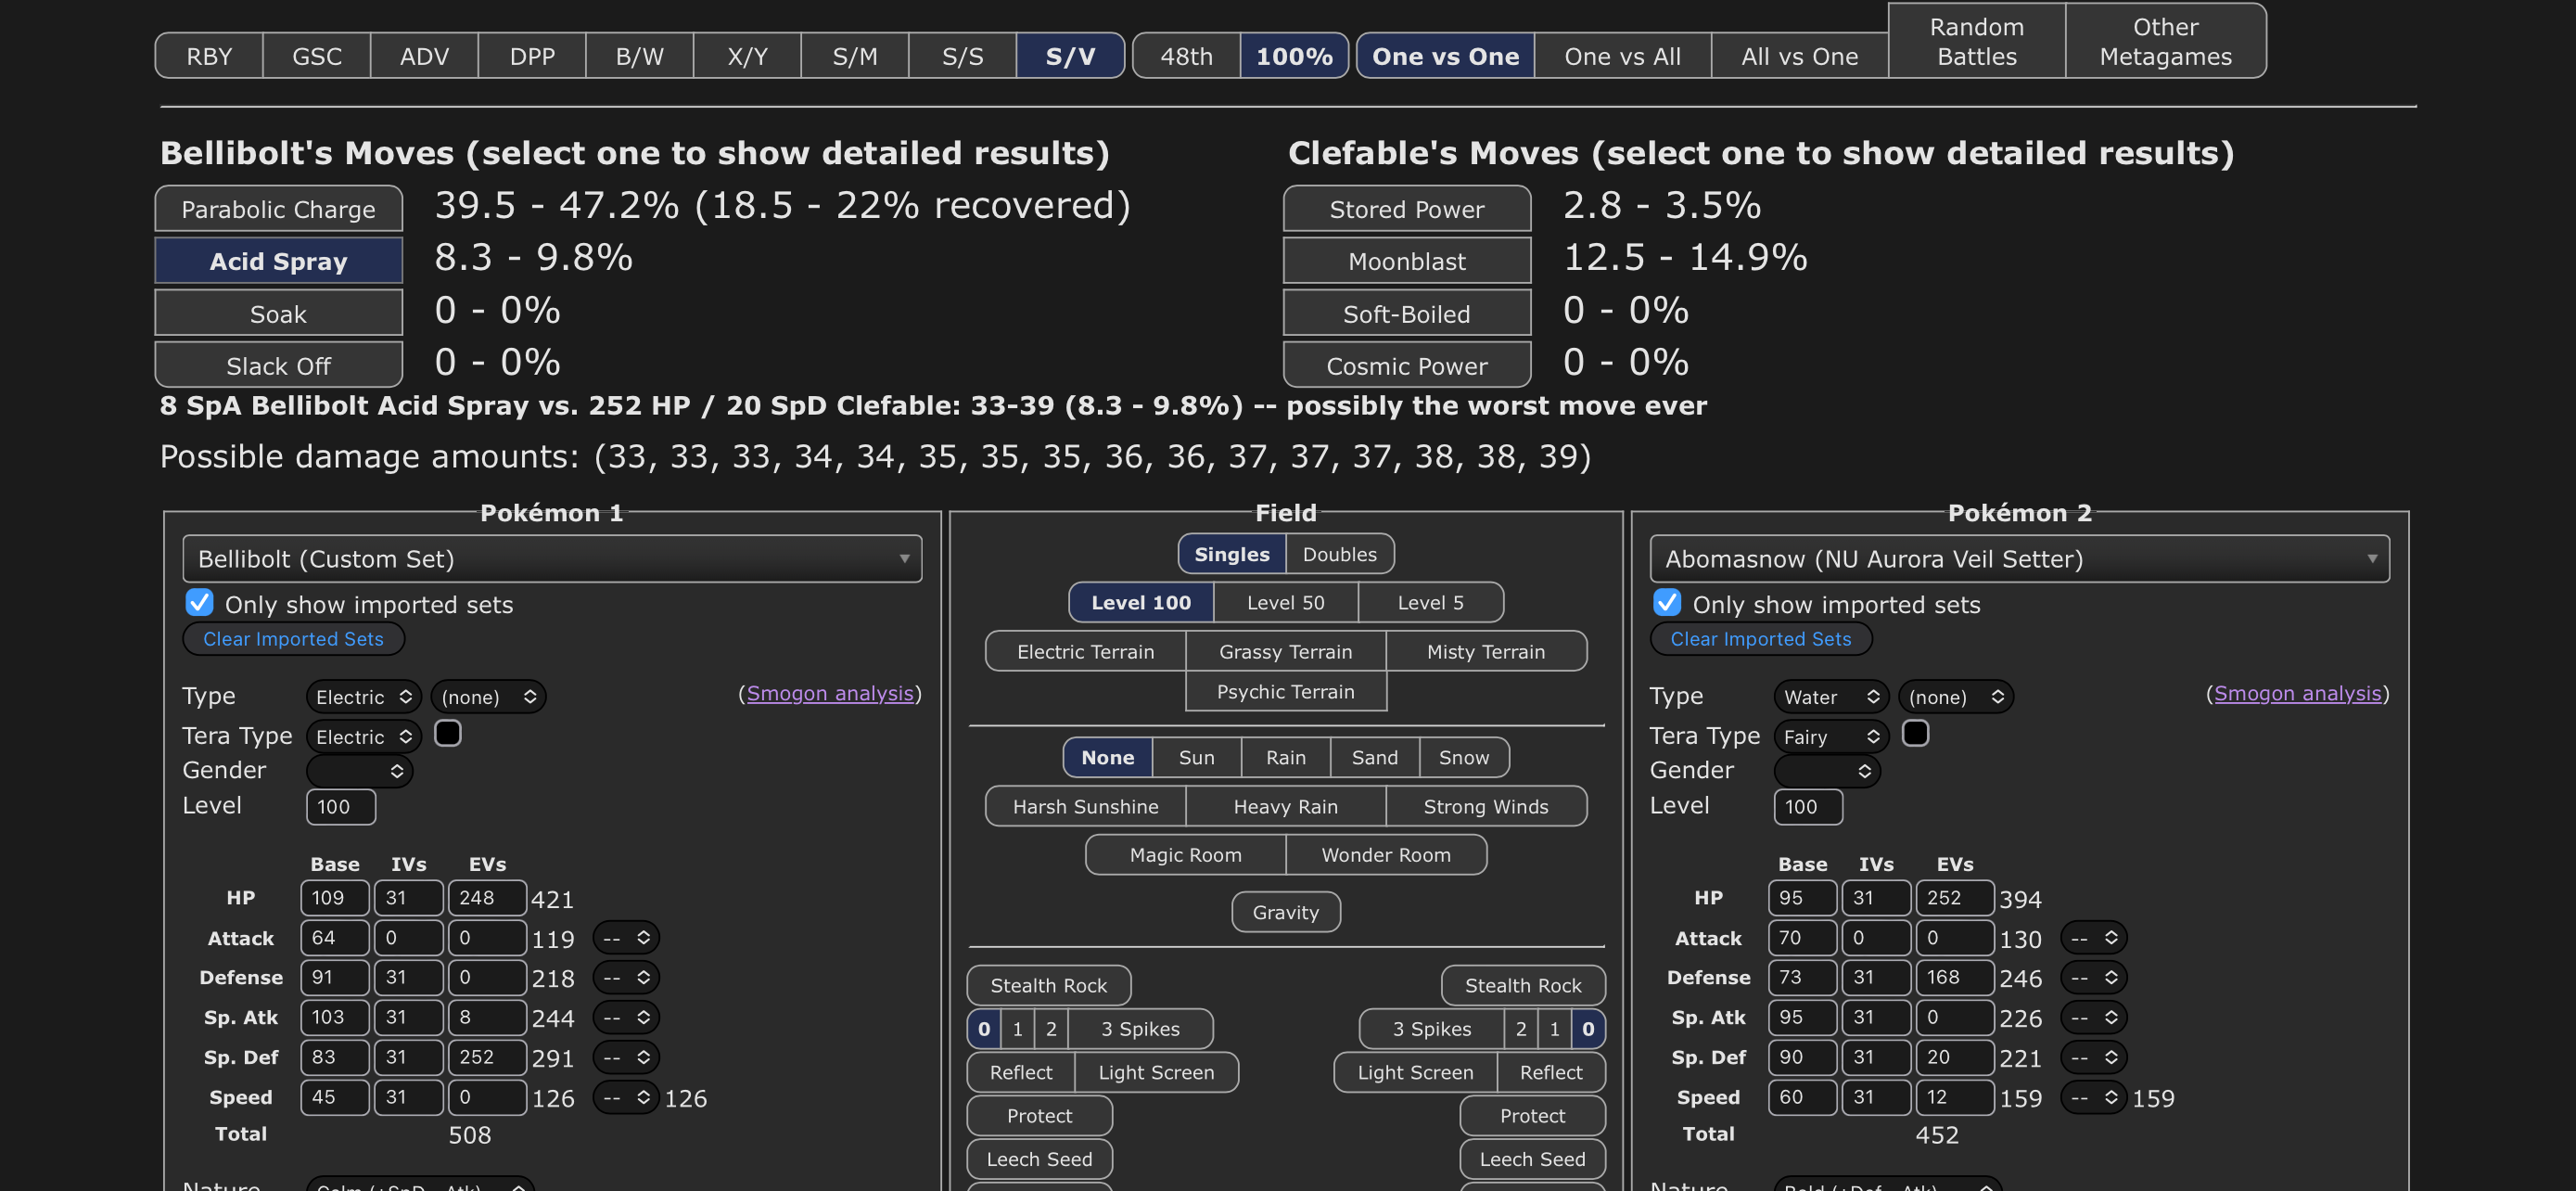Set weather to Sun
The height and width of the screenshot is (1191, 2576).
(x=1196, y=757)
